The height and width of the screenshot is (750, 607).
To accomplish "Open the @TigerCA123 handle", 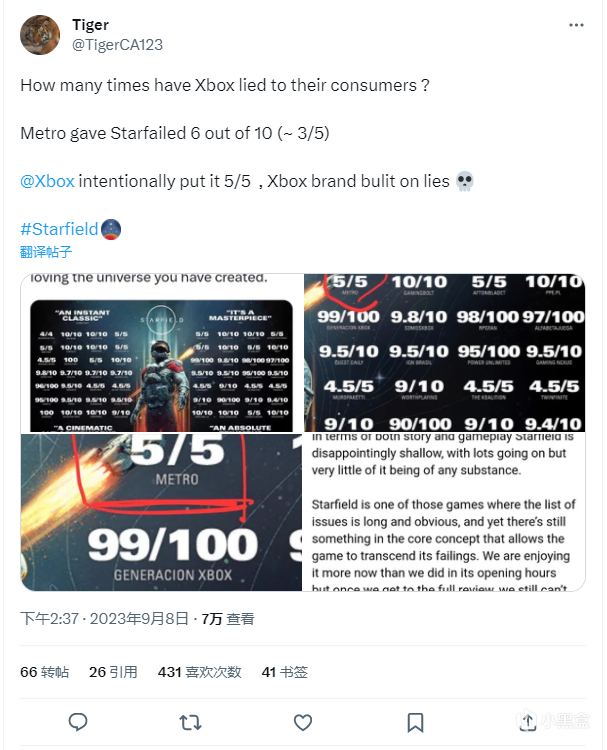I will [117, 44].
